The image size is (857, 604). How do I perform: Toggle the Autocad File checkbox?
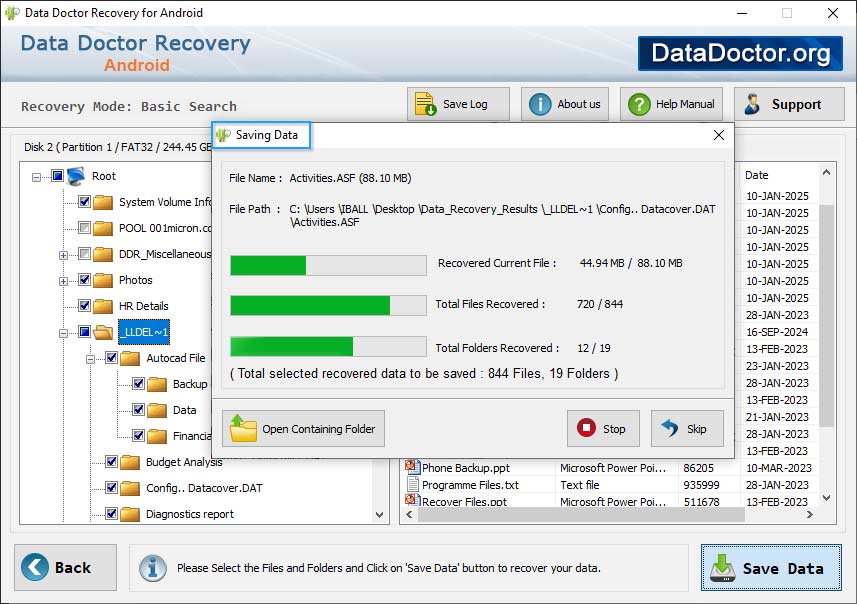(x=111, y=357)
